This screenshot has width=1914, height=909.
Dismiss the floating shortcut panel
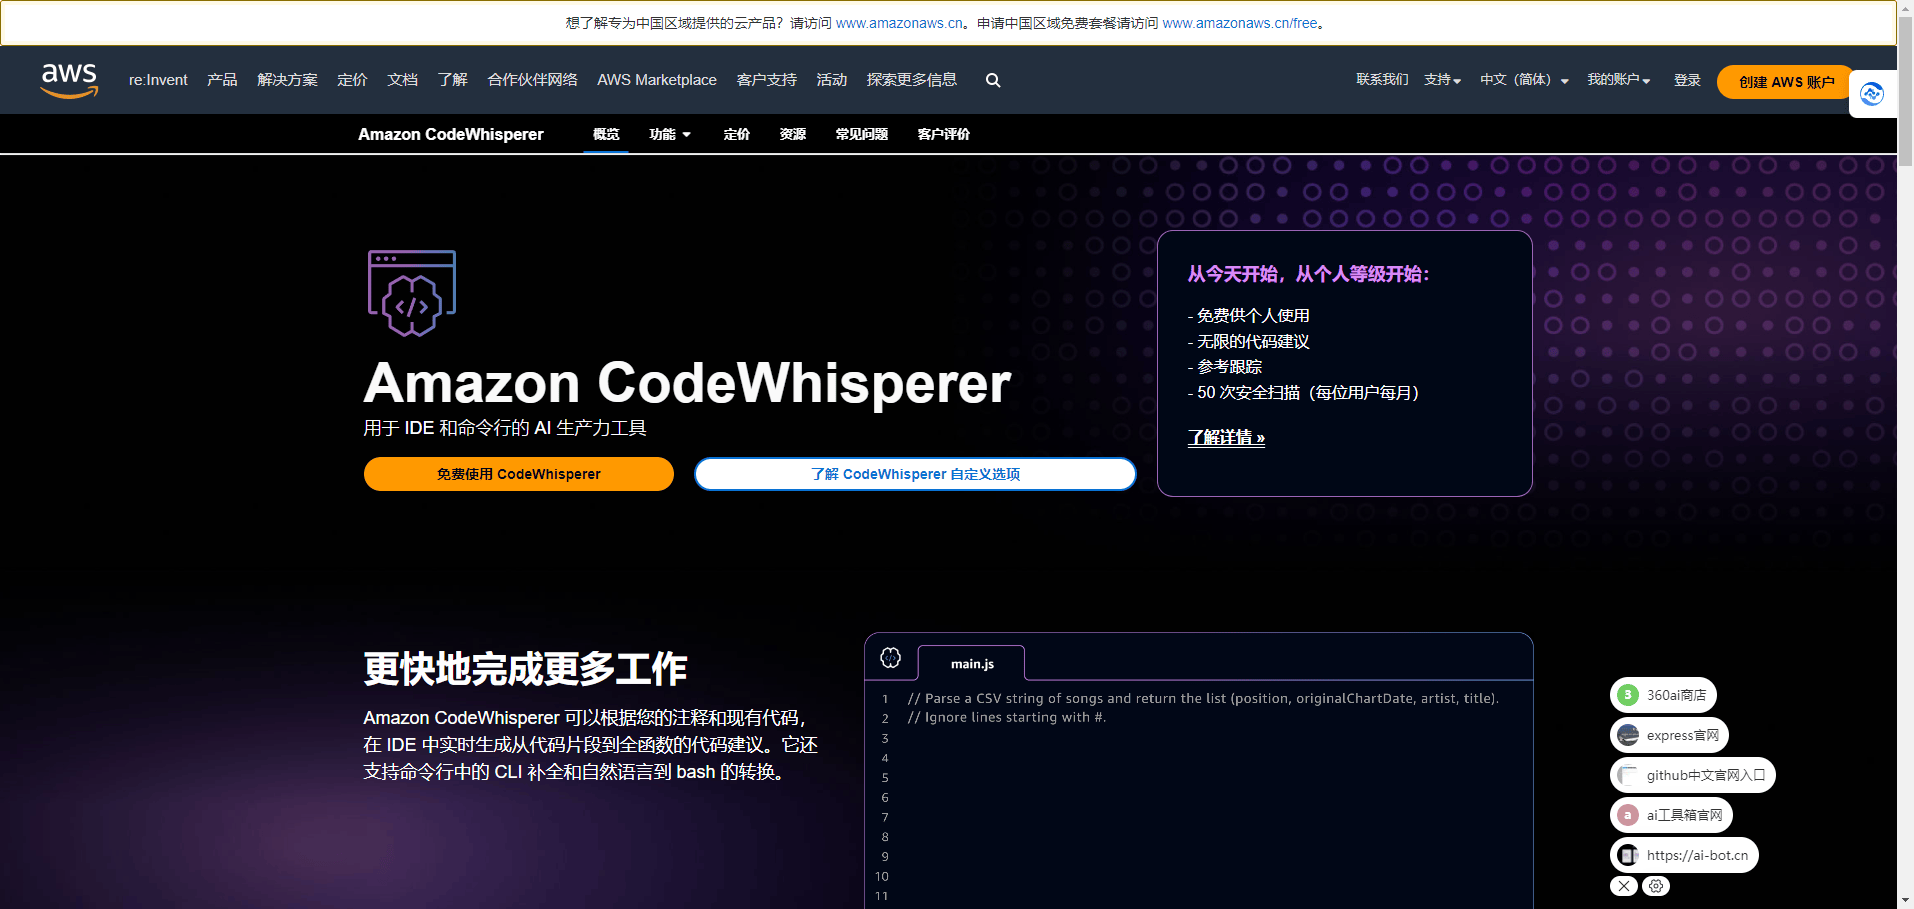1623,886
